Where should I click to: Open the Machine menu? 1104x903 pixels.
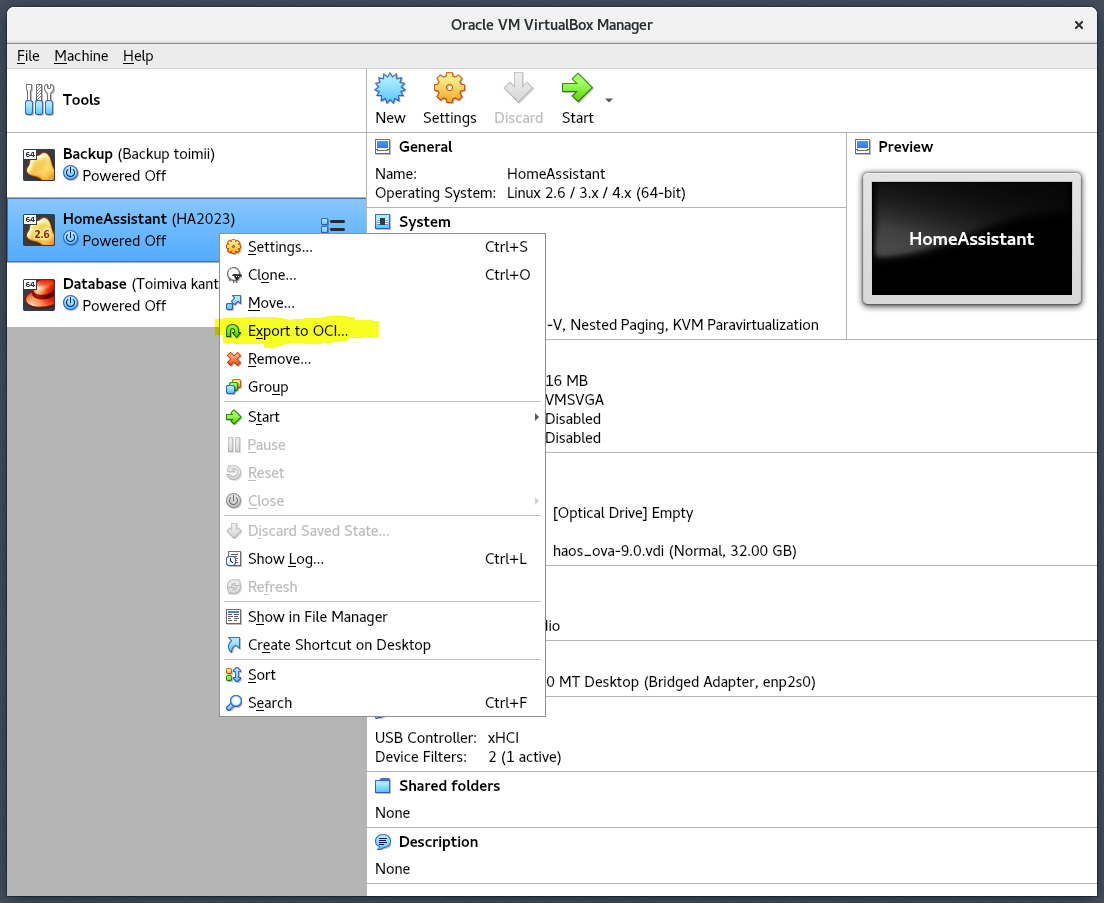[x=82, y=56]
